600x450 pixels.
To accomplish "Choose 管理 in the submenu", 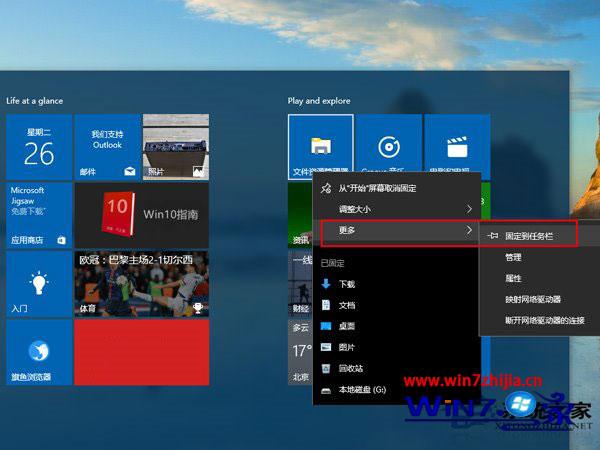I will pyautogui.click(x=540, y=257).
